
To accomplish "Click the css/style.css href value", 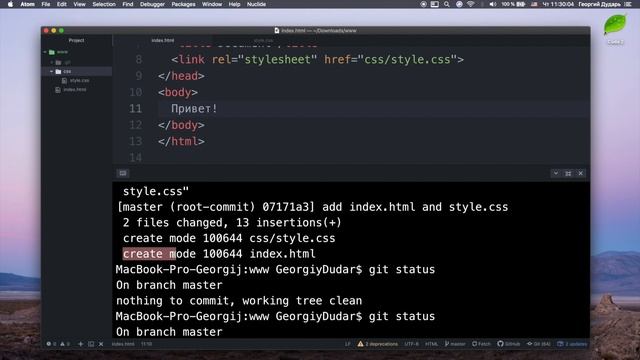I will (x=407, y=60).
